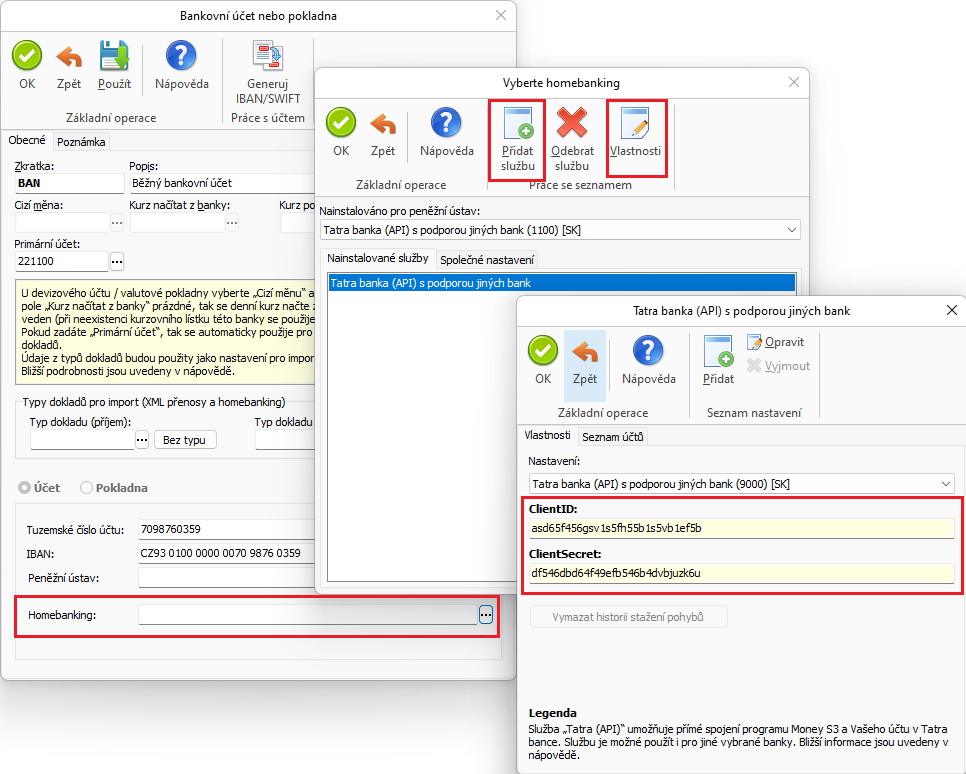Click OK in Vyberte homebanking window
Viewport: 966px width, 774px height.
point(341,132)
